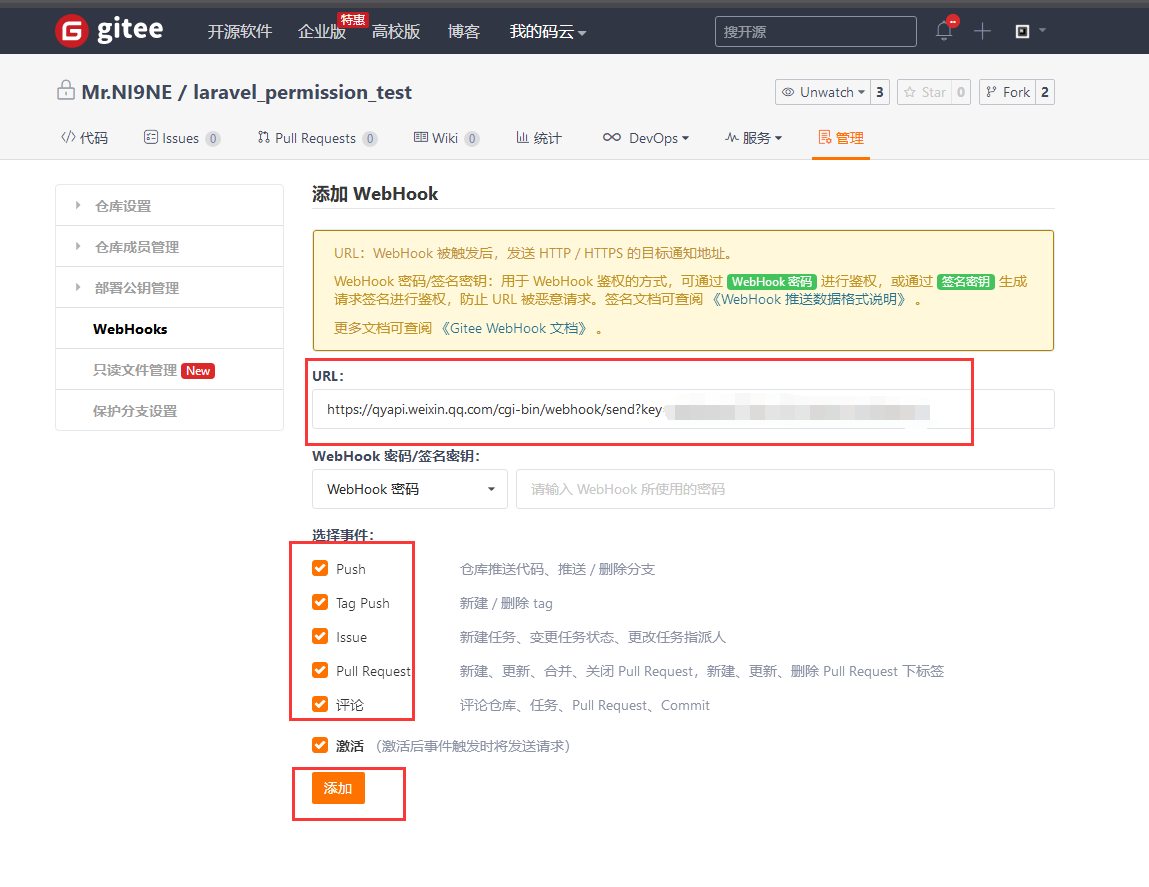Viewport: 1149px width, 887px height.
Task: Open the WebHook 密码 type dropdown
Action: point(410,489)
